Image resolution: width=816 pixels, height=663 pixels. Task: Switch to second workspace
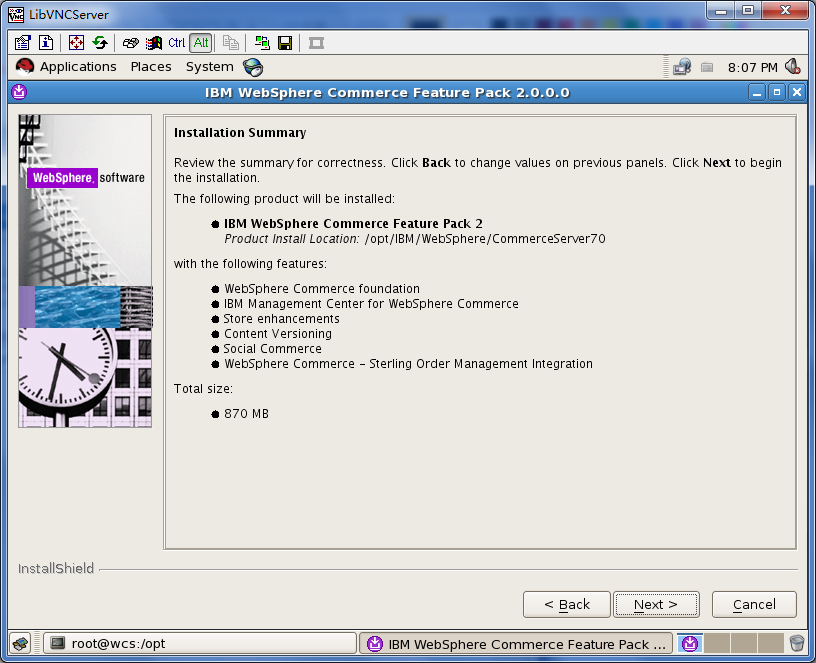coord(717,644)
